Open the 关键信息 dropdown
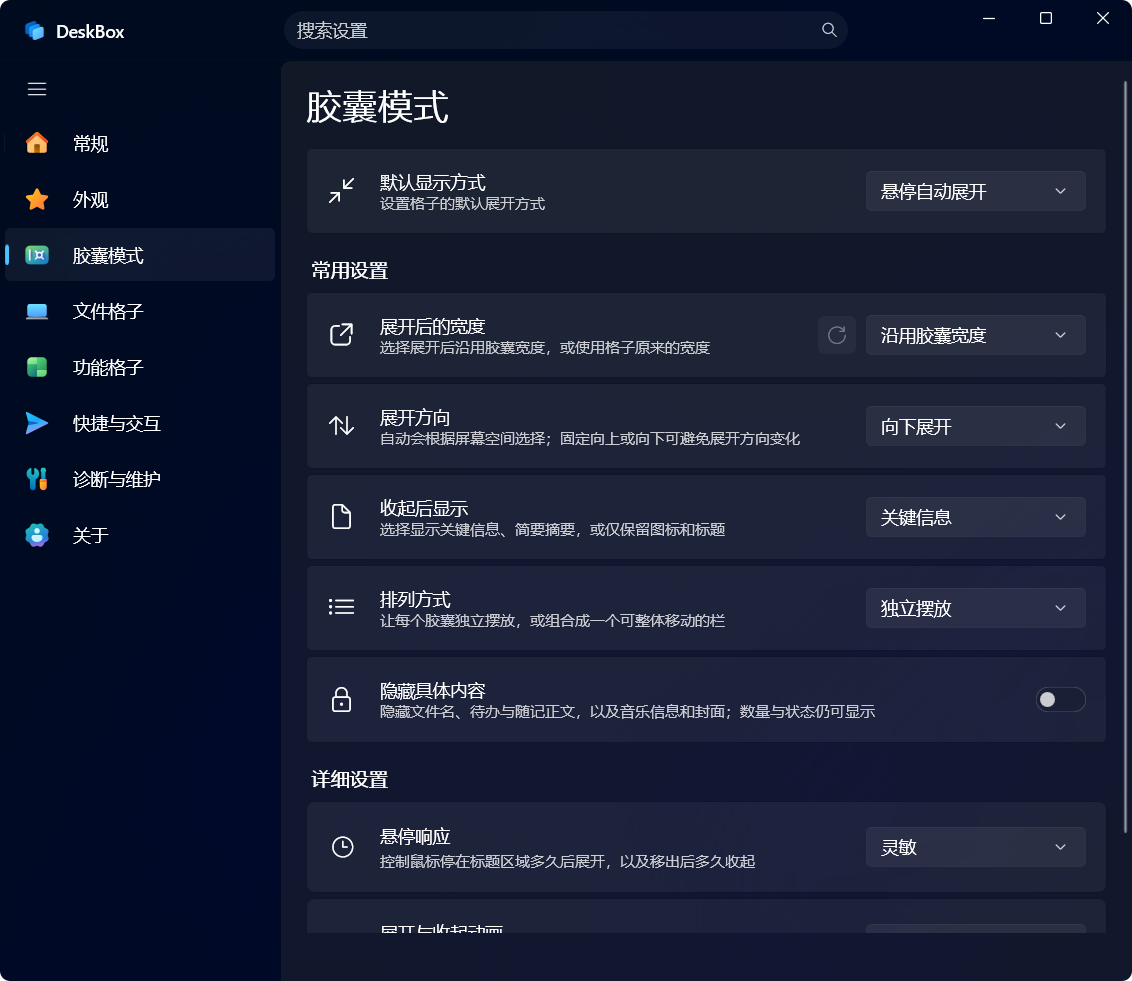The image size is (1132, 981). point(975,517)
